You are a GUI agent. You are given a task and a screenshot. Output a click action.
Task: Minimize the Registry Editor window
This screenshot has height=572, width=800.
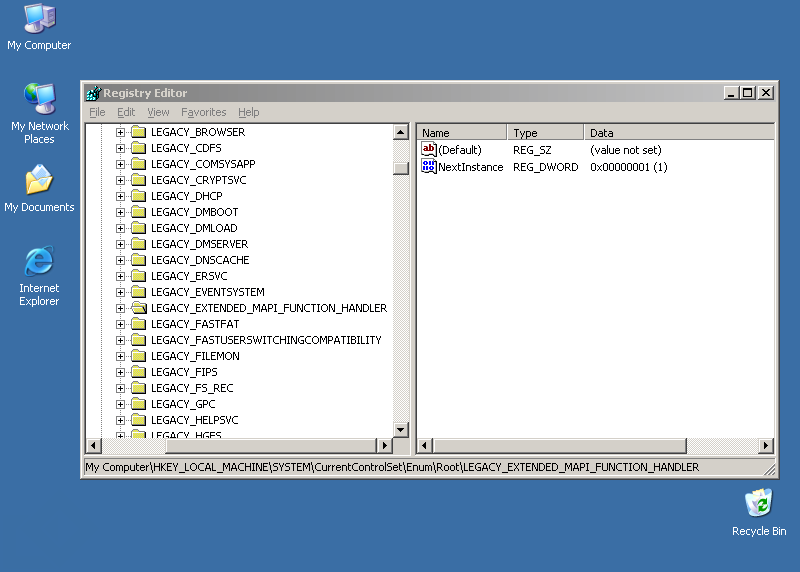[x=731, y=93]
